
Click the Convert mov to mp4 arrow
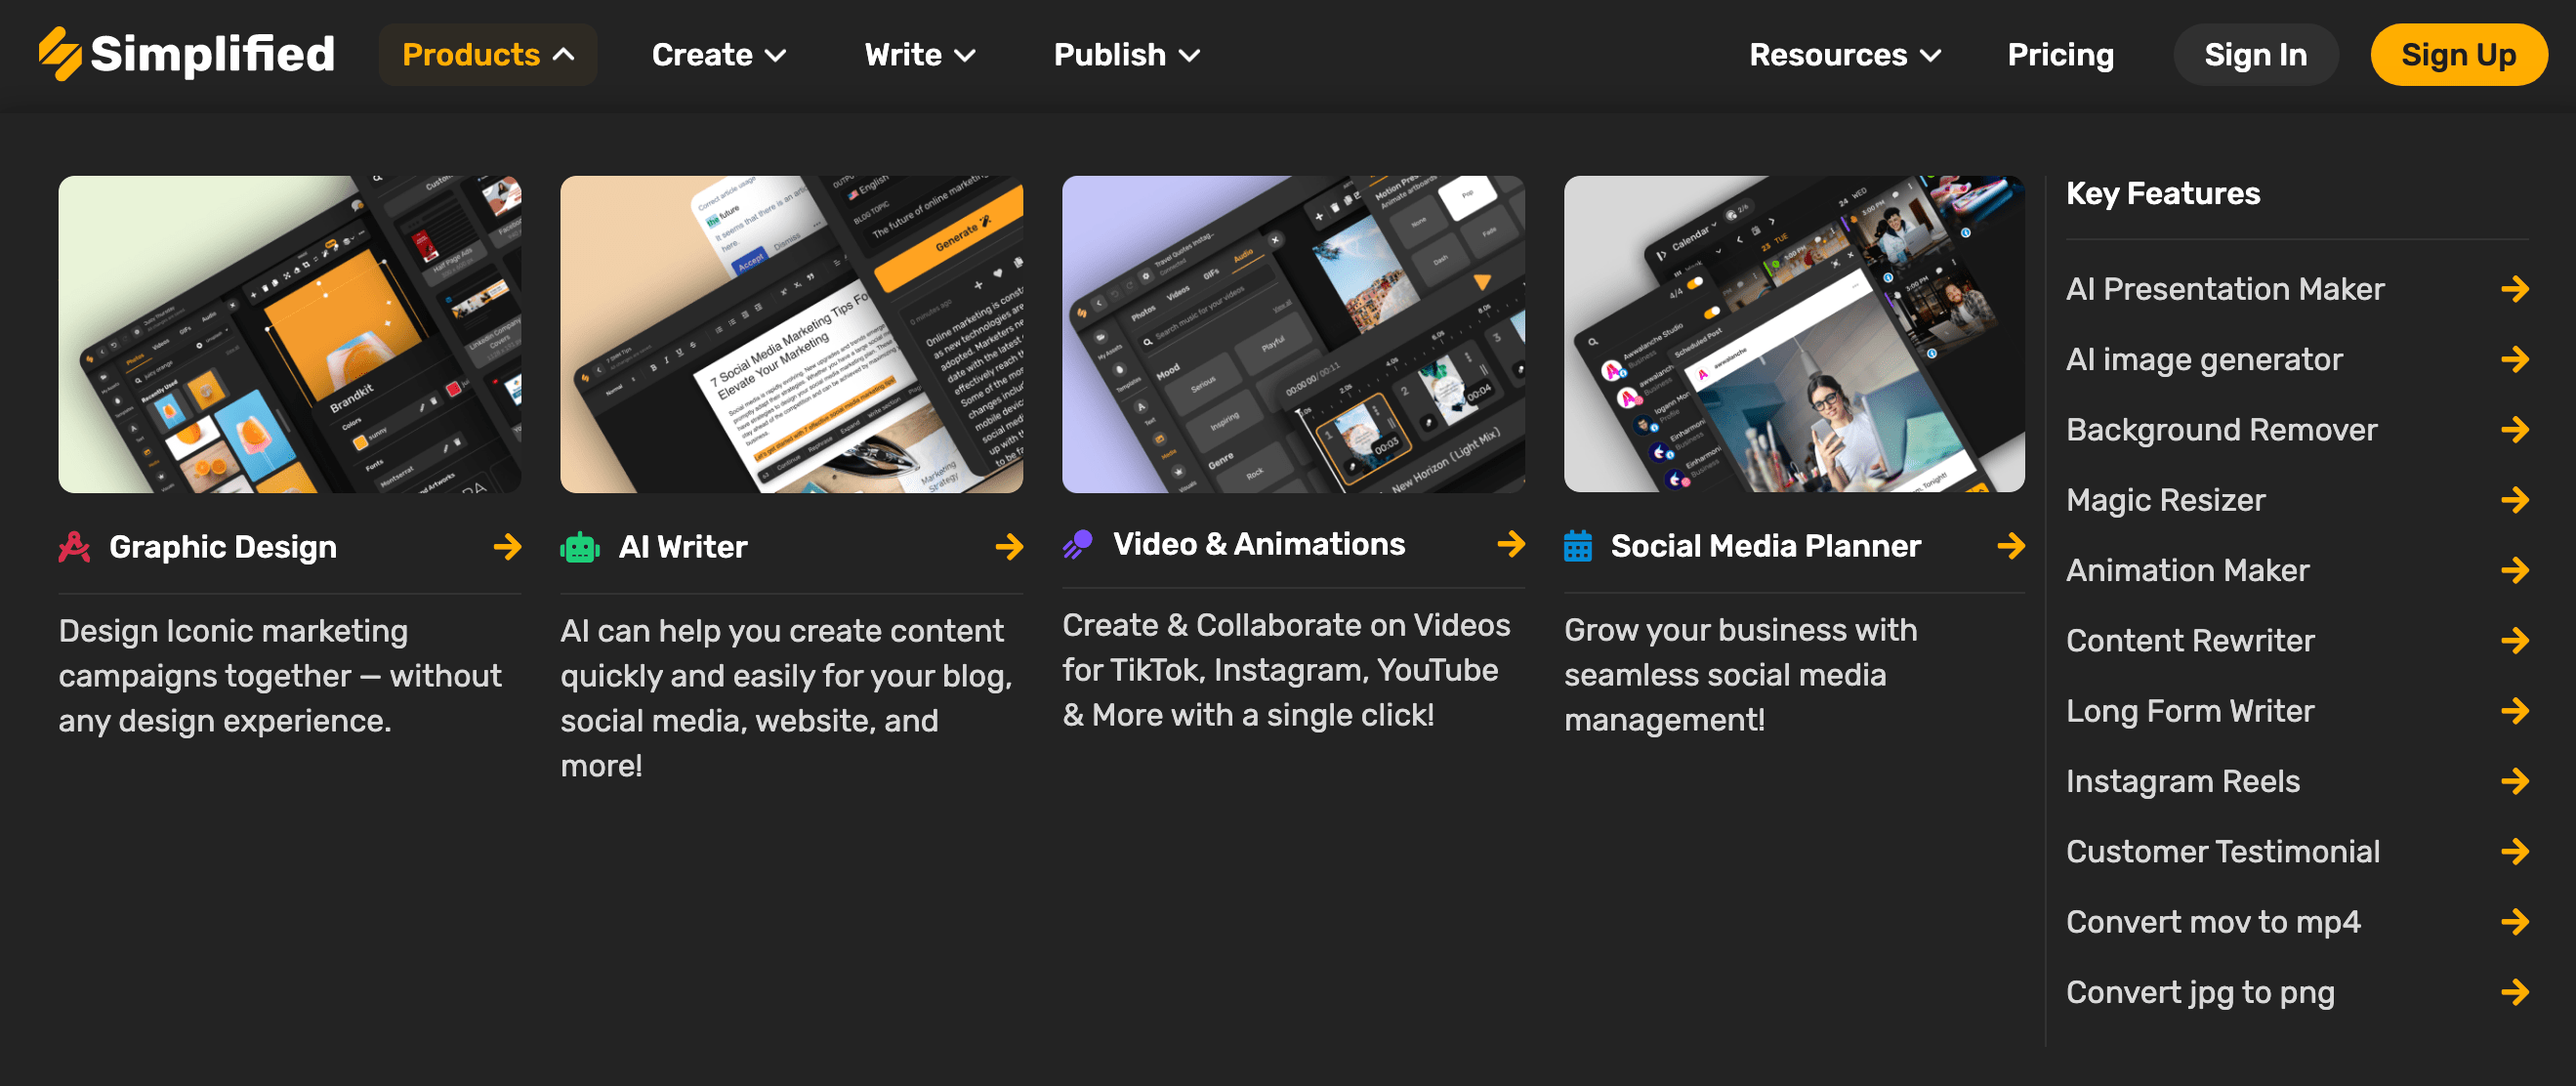coord(2515,922)
